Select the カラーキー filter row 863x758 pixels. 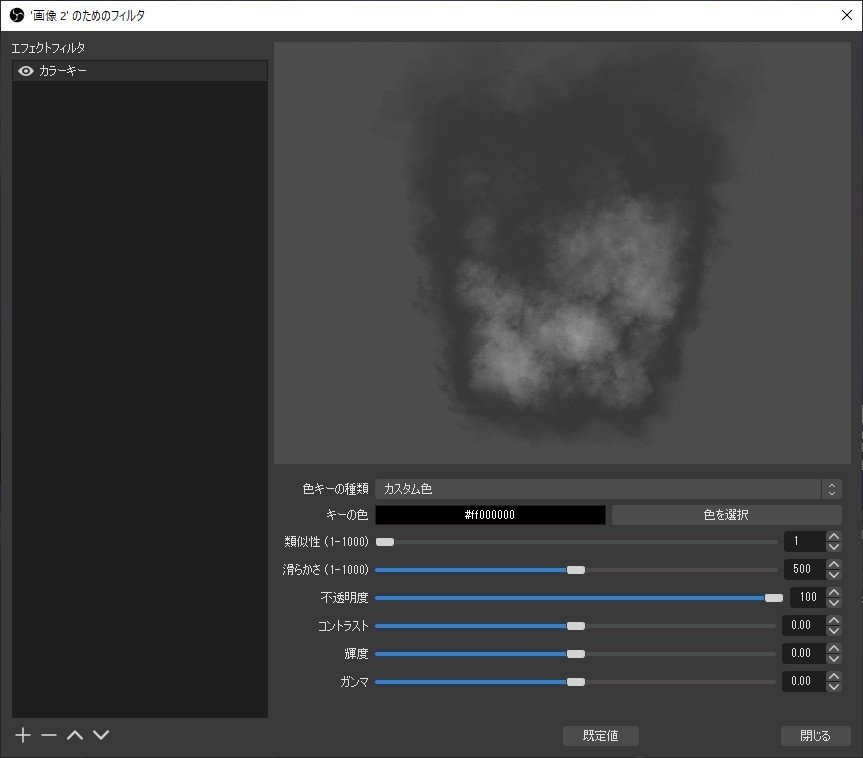coord(140,71)
